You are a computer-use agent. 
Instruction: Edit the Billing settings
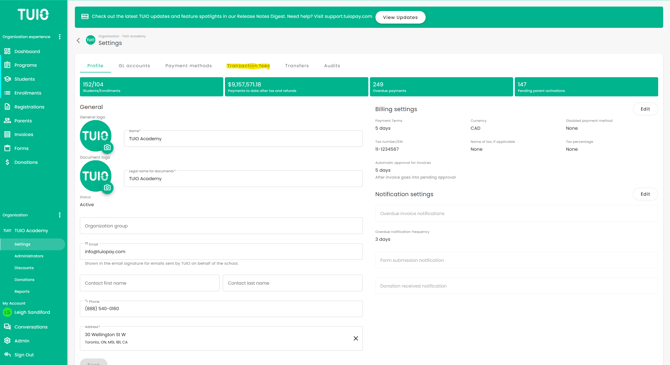[x=645, y=109]
